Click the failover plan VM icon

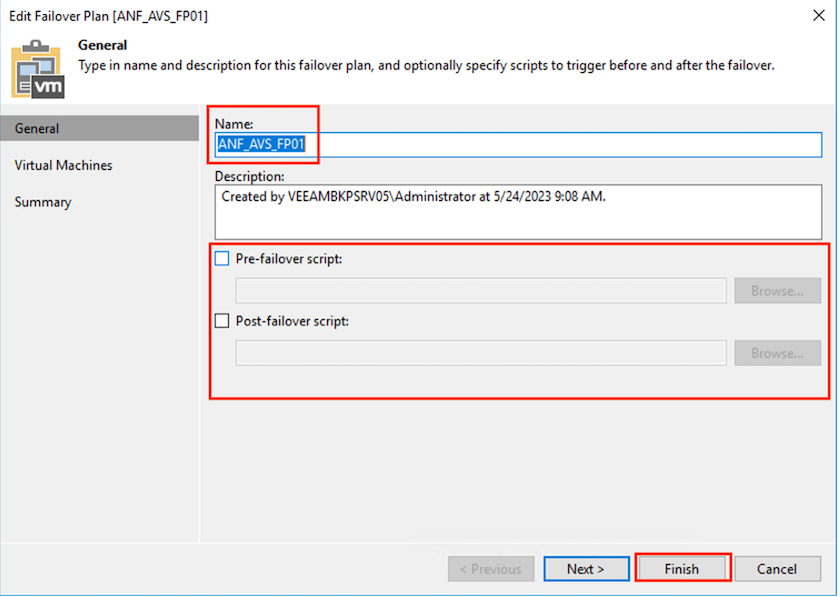coord(38,69)
